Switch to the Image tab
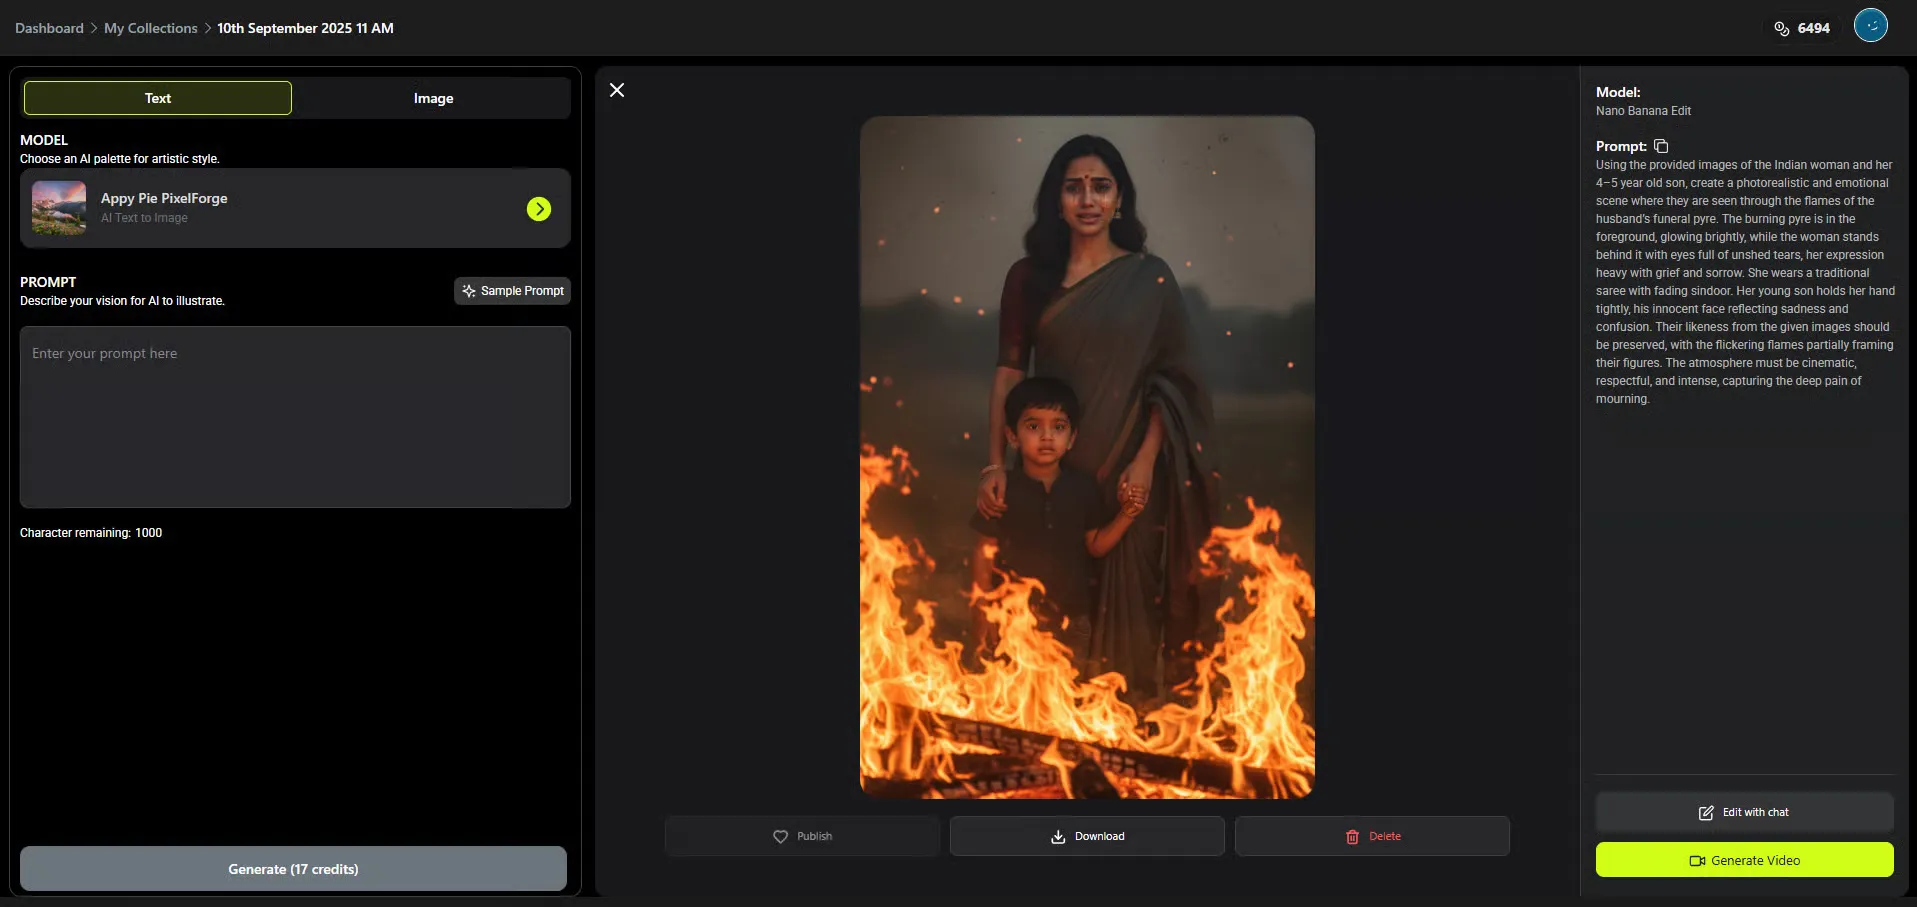The width and height of the screenshot is (1917, 907). coord(433,98)
